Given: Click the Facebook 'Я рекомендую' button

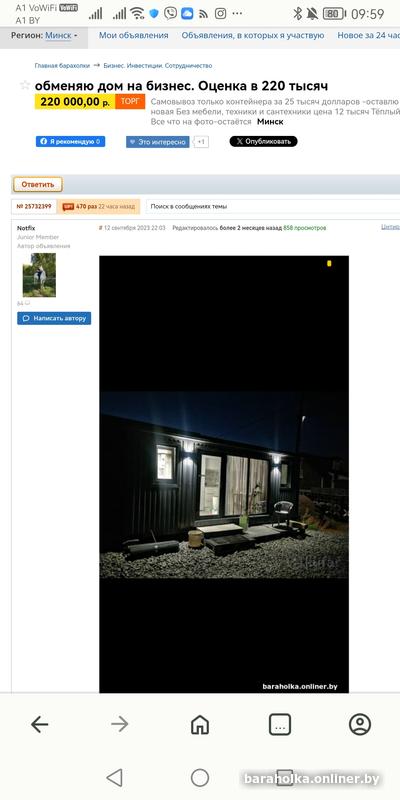Looking at the screenshot, I should (70, 141).
